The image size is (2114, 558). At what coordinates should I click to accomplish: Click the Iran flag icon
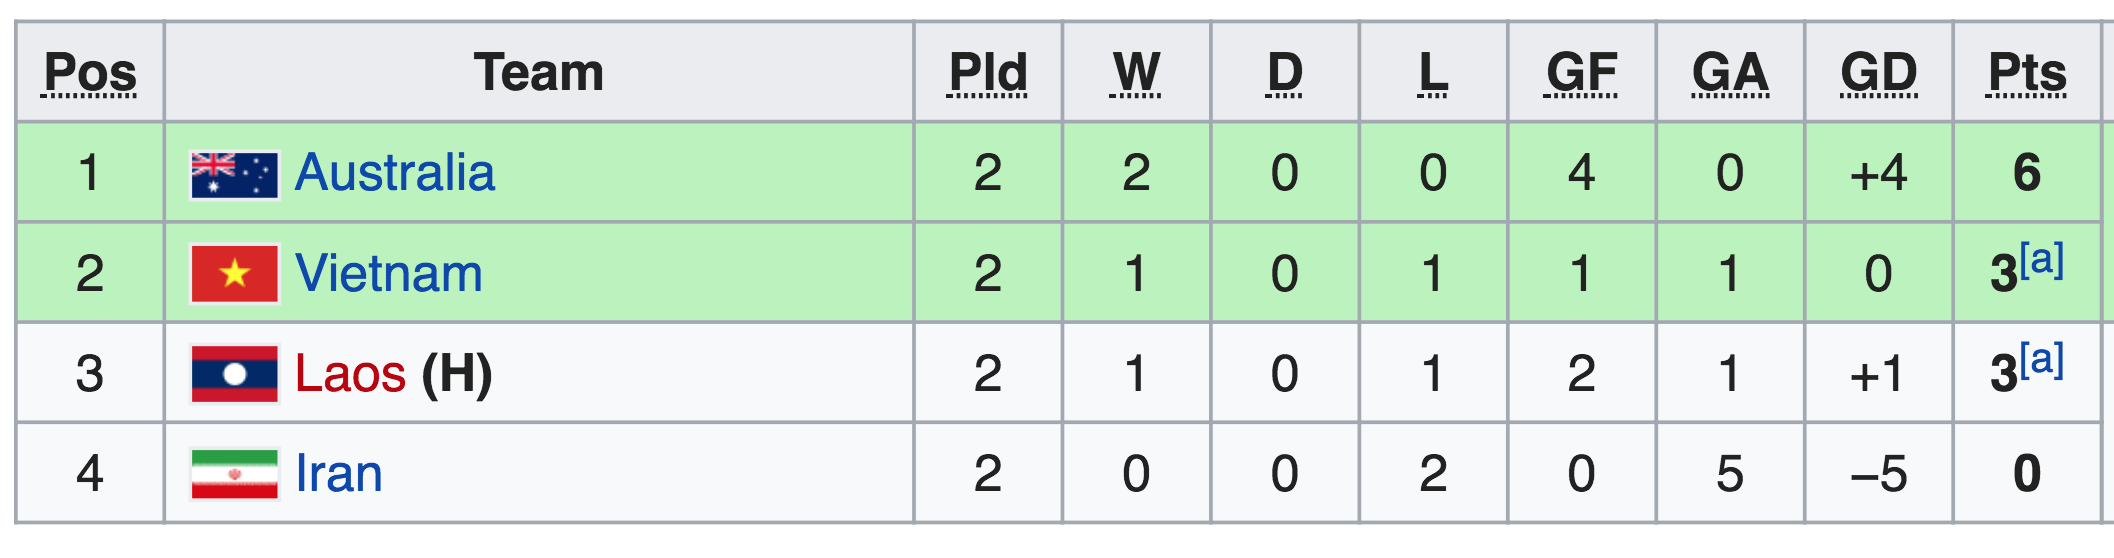(234, 474)
